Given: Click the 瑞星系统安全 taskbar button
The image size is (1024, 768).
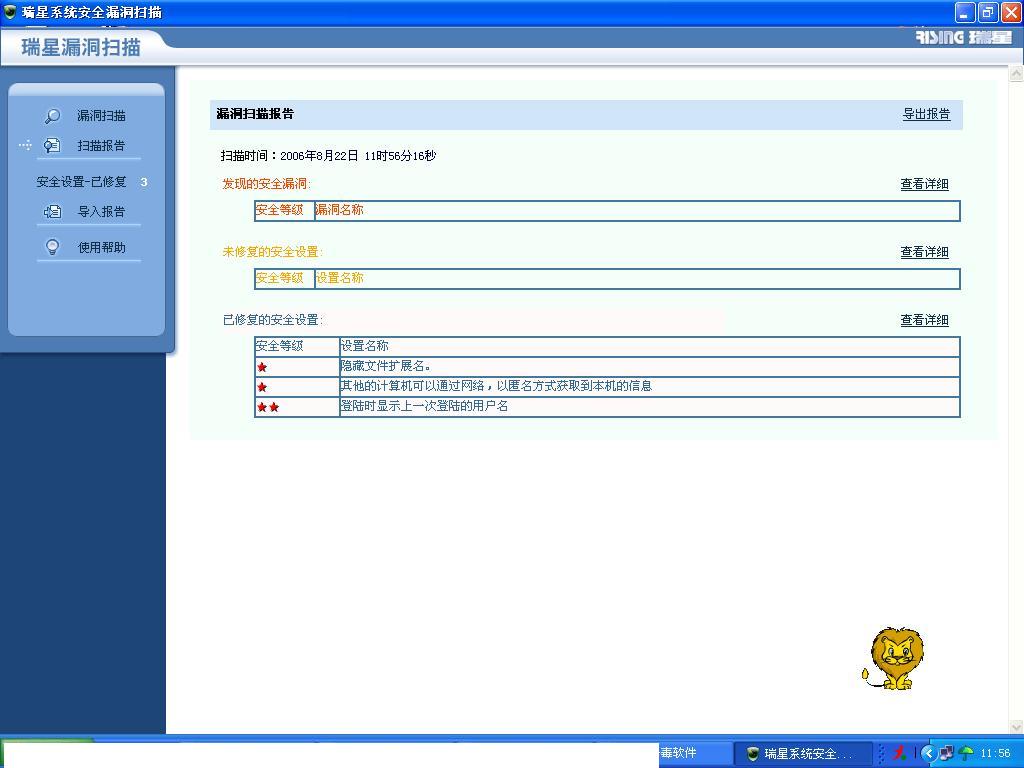Looking at the screenshot, I should 804,754.
